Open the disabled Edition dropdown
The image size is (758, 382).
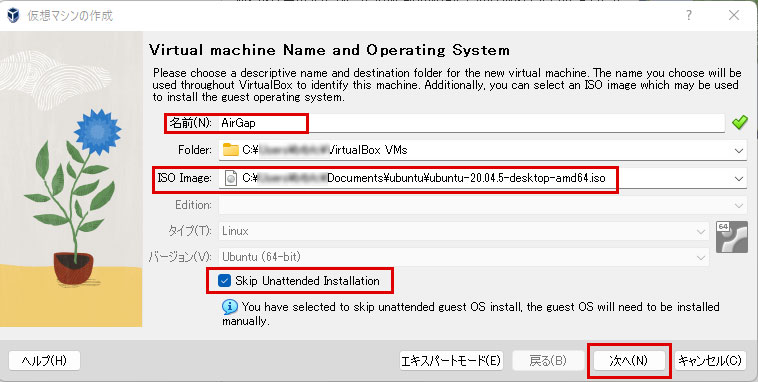pos(482,205)
